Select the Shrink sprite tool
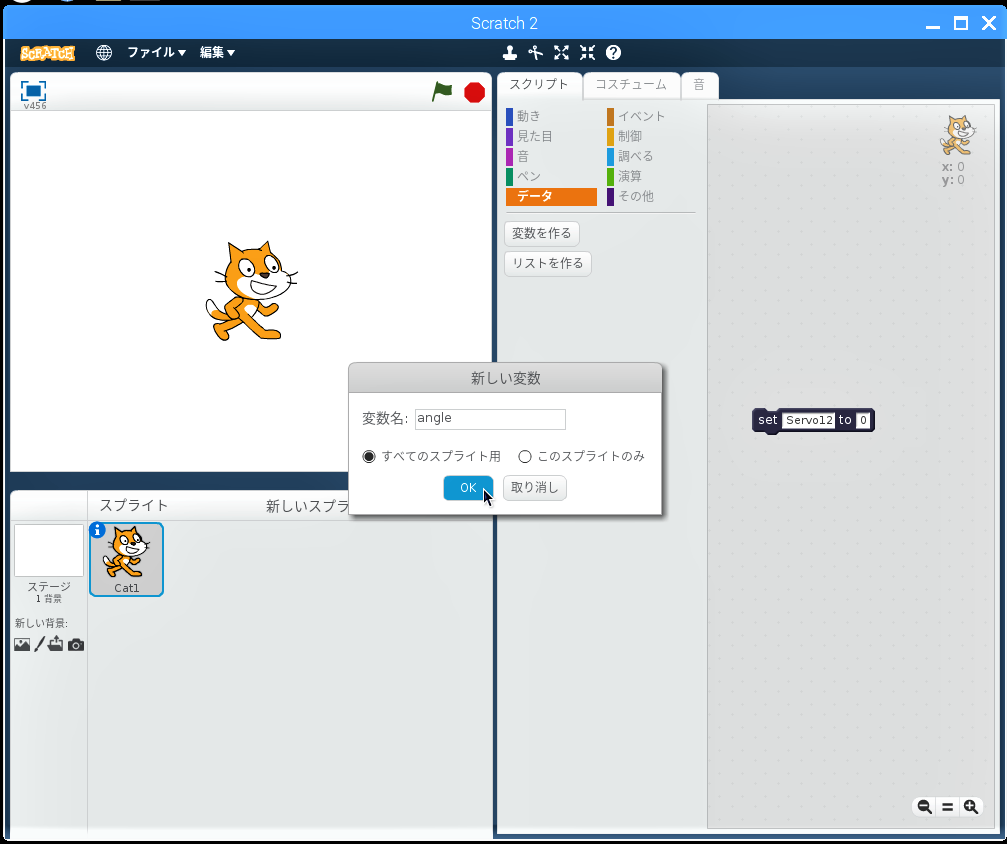1007x844 pixels. pos(587,53)
